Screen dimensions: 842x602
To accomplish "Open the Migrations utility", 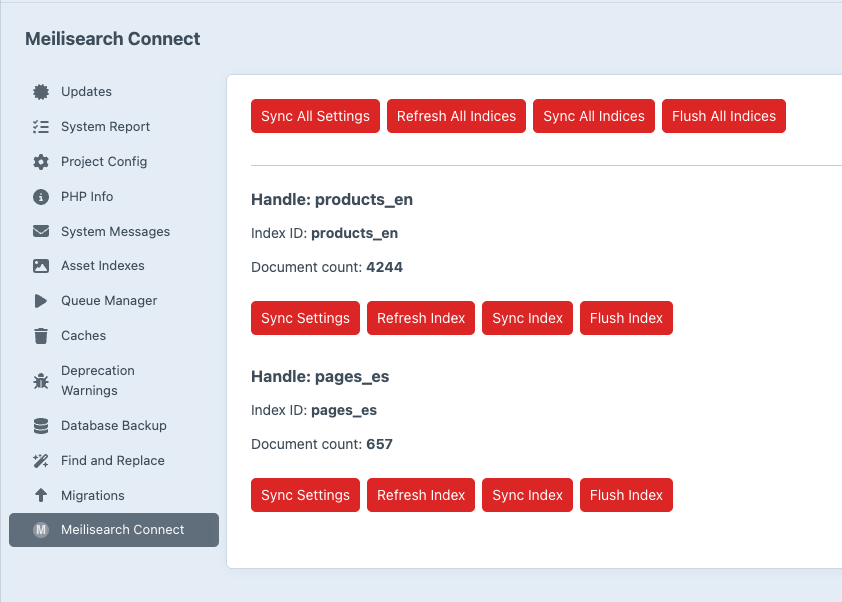I will coord(92,496).
